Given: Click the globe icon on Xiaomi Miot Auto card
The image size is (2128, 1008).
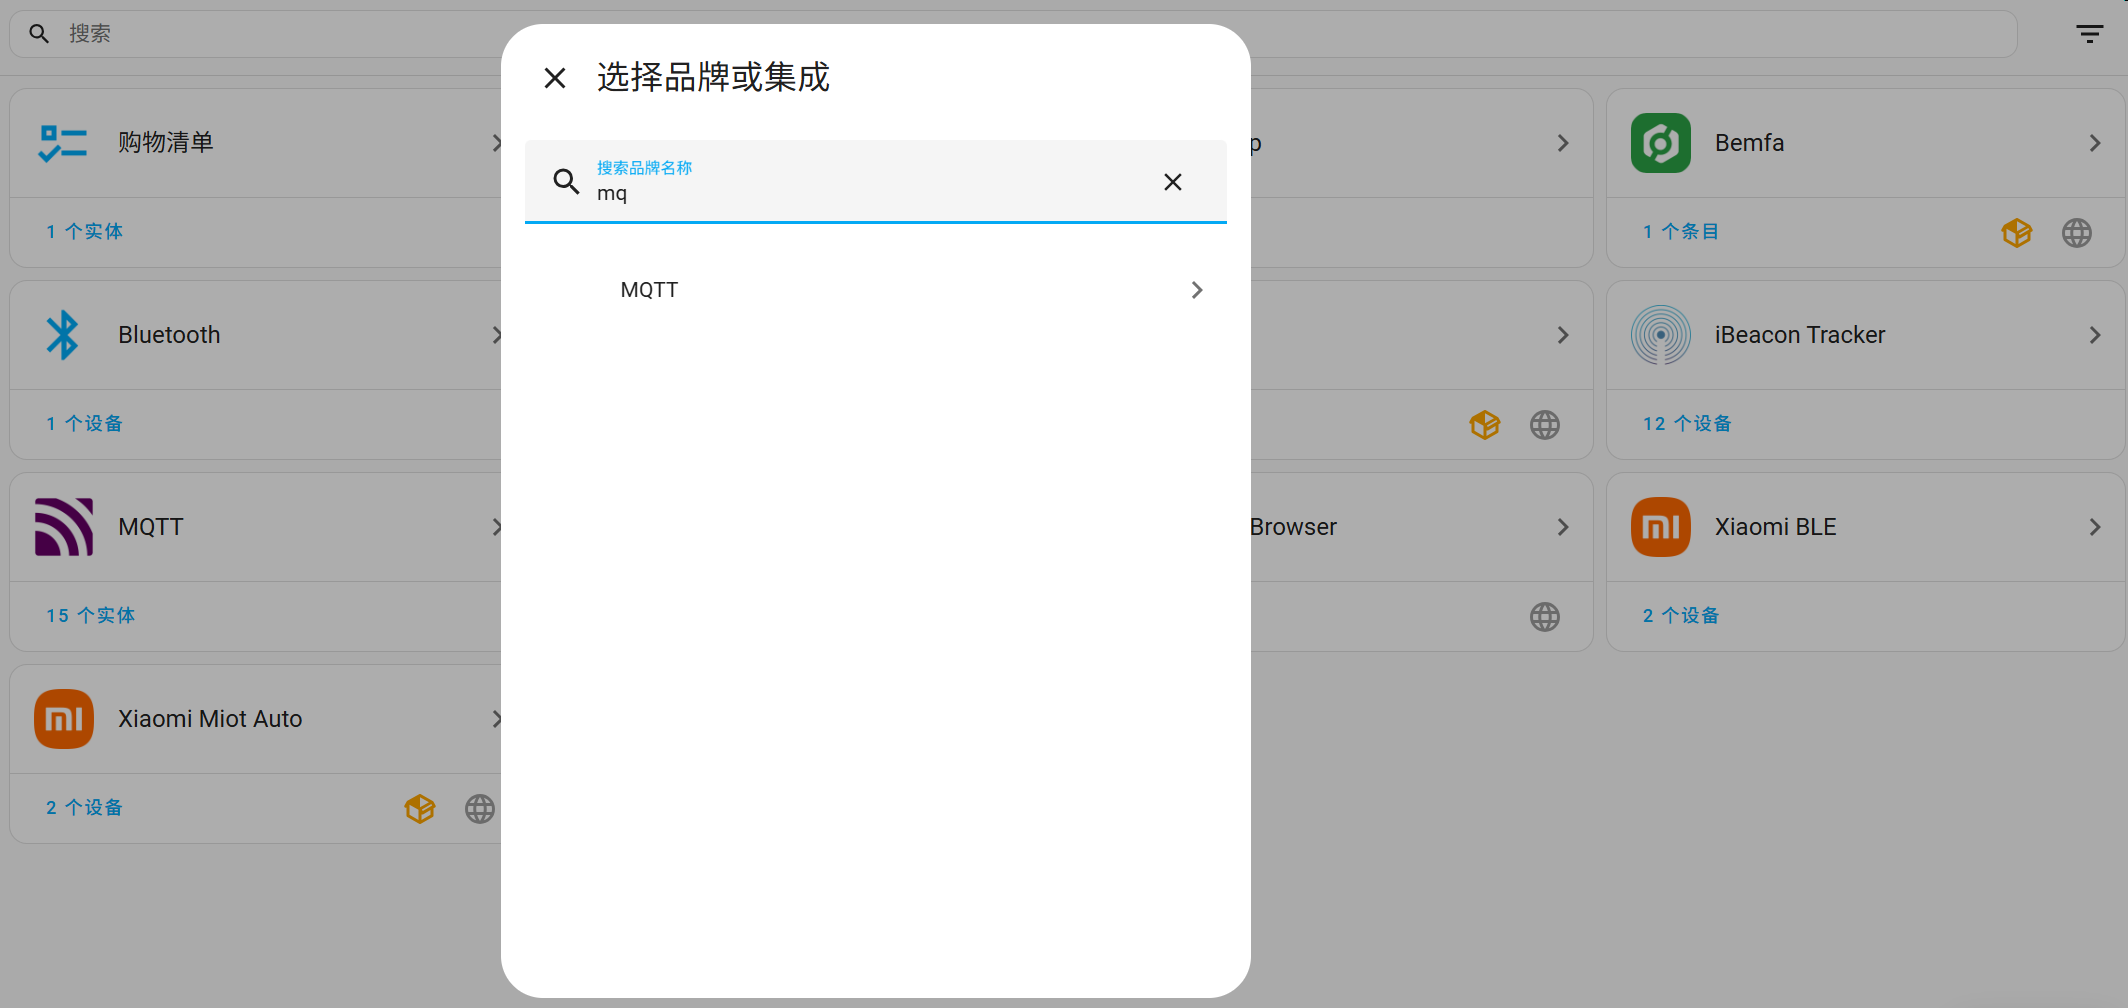Looking at the screenshot, I should pyautogui.click(x=479, y=808).
